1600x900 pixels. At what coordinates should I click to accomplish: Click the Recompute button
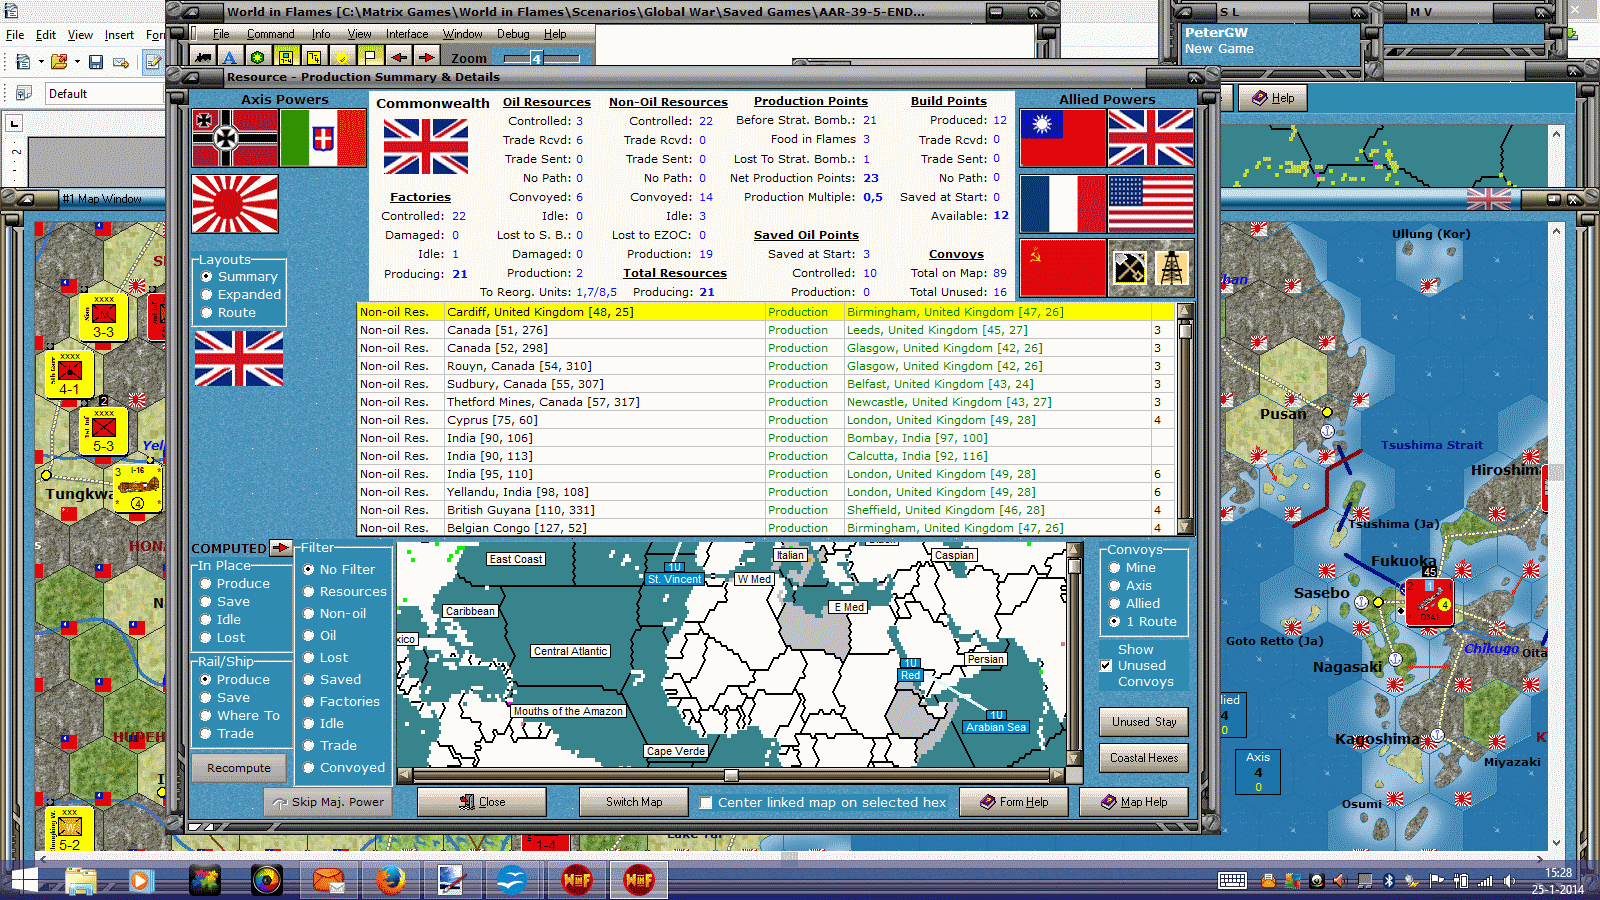coord(239,768)
